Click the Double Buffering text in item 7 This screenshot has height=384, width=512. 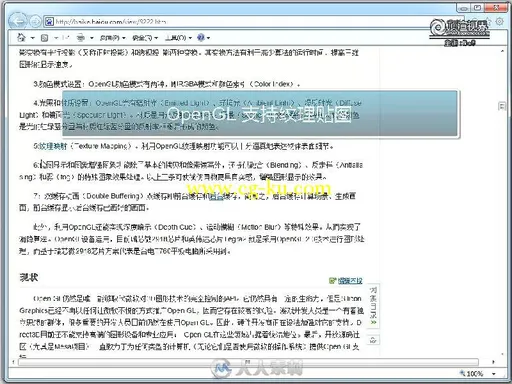pyautogui.click(x=112, y=196)
